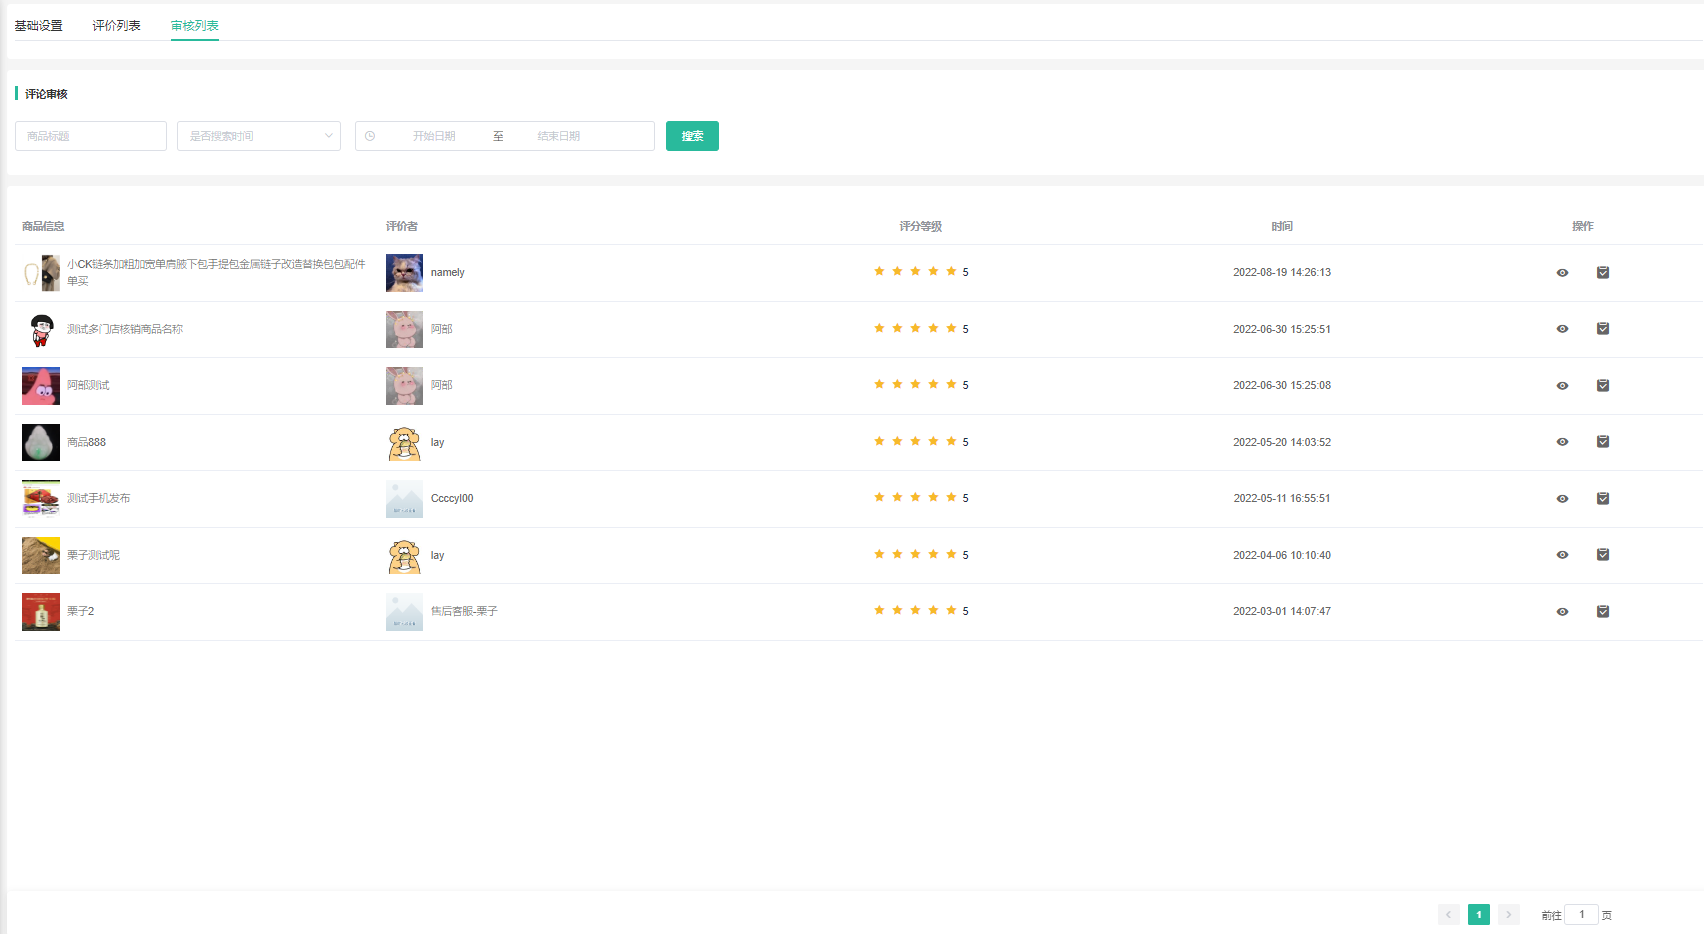1704x934 pixels.
Task: Click the audit icon for 栗子测试呢 row
Action: (x=1602, y=555)
